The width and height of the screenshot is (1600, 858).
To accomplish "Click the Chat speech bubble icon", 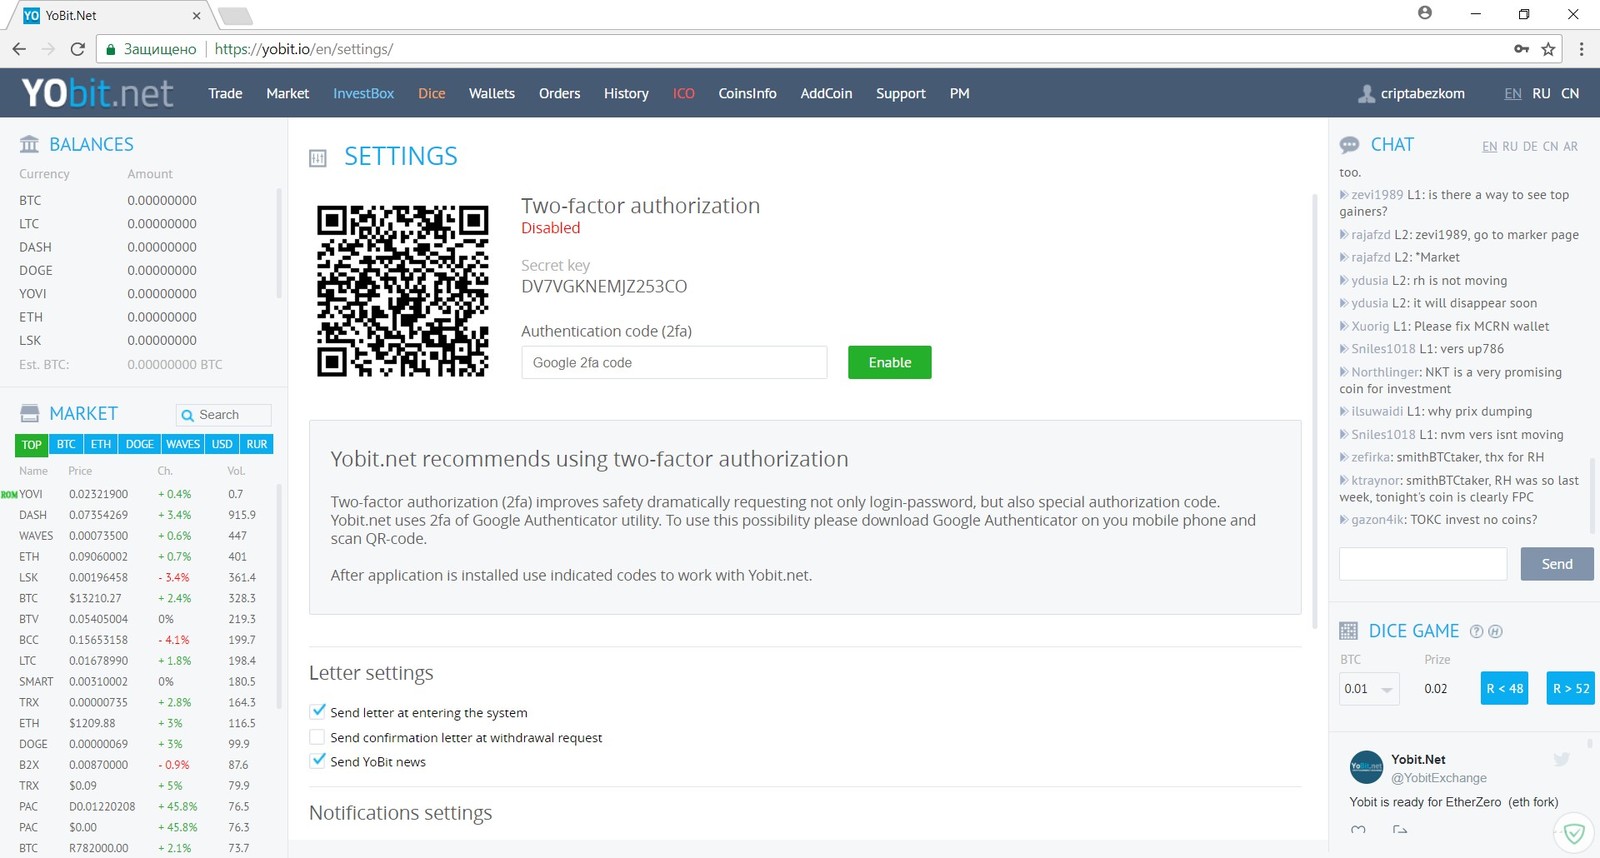I will [x=1349, y=145].
